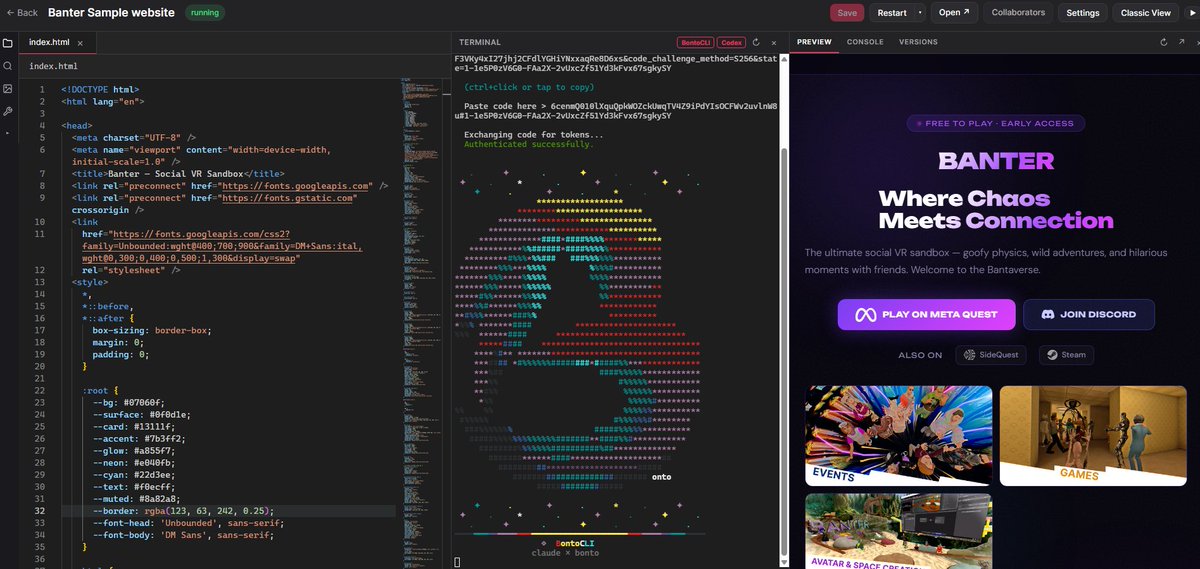Open the Collaborators panel
The width and height of the screenshot is (1200, 569).
click(1018, 13)
